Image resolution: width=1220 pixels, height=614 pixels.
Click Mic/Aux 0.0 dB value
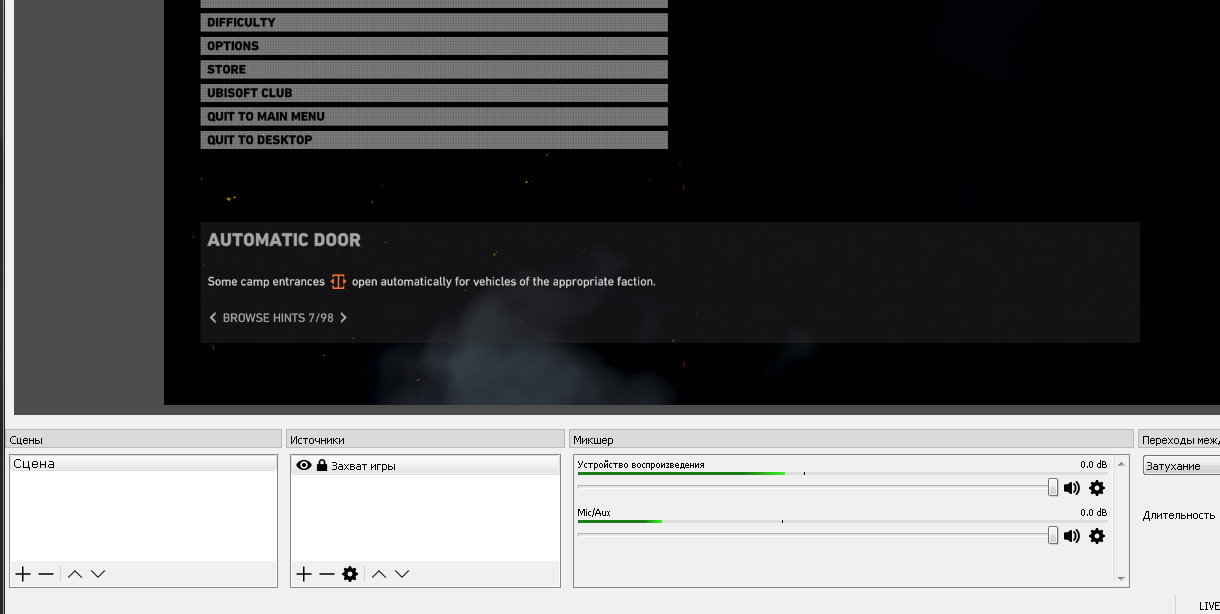(x=1093, y=513)
